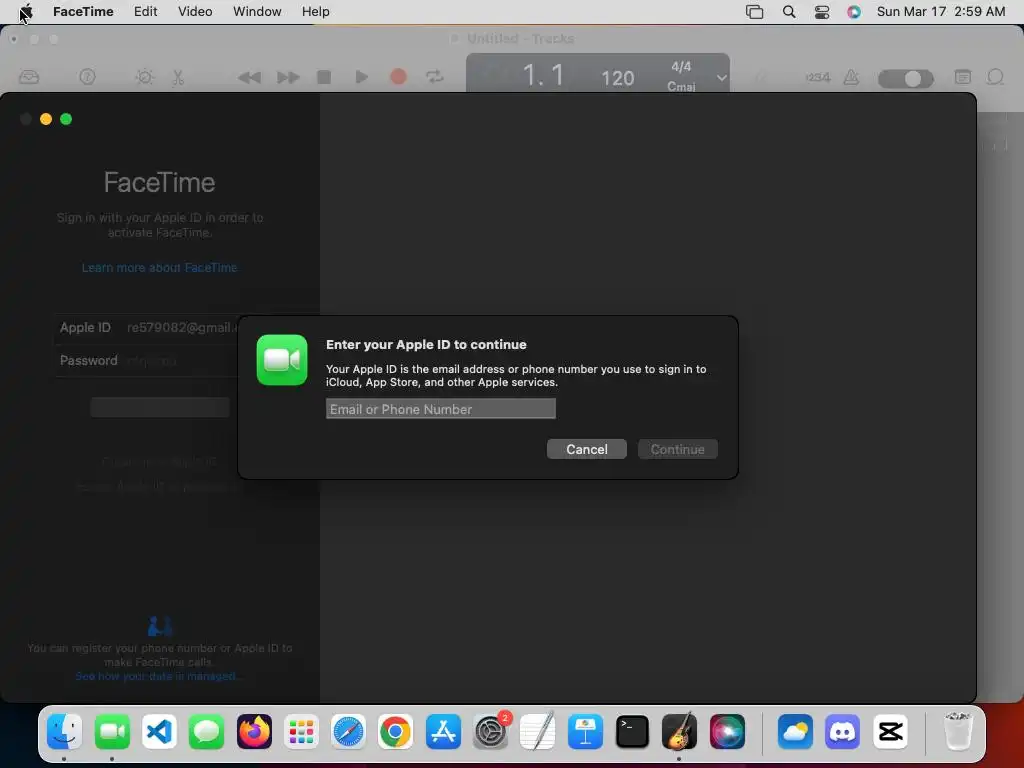1024x768 pixels.
Task: Open Discord from the Dock
Action: 842,731
